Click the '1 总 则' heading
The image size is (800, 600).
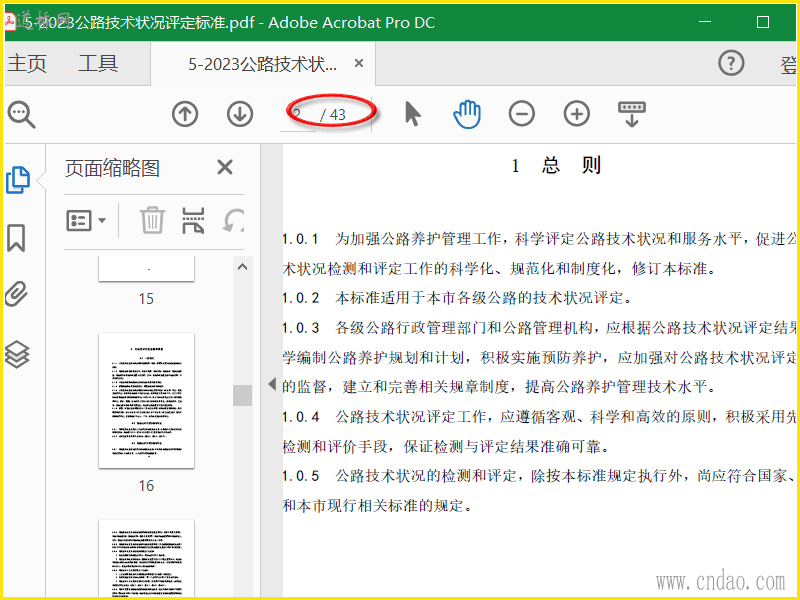coord(557,165)
